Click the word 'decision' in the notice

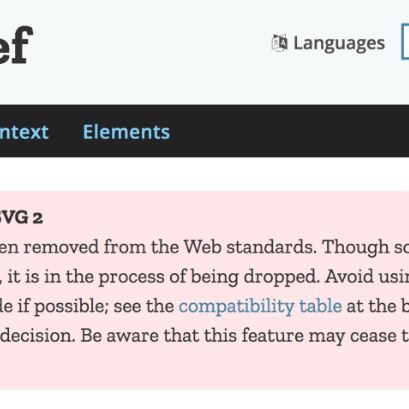[37, 335]
